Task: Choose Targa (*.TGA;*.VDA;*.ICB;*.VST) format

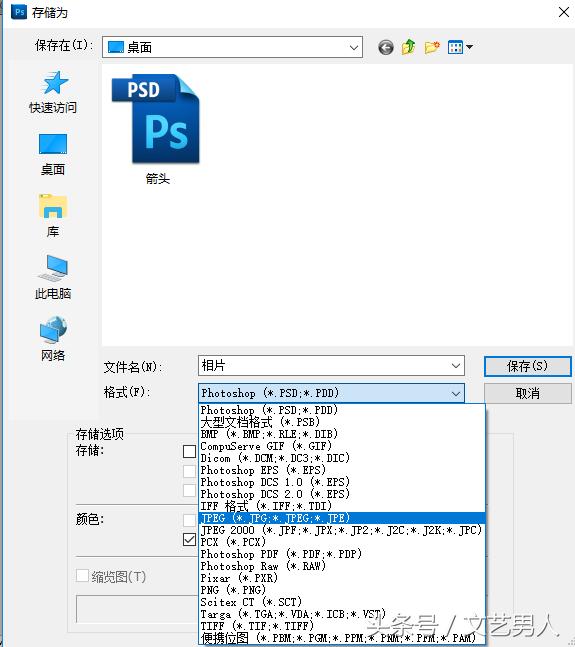Action: click(342, 614)
